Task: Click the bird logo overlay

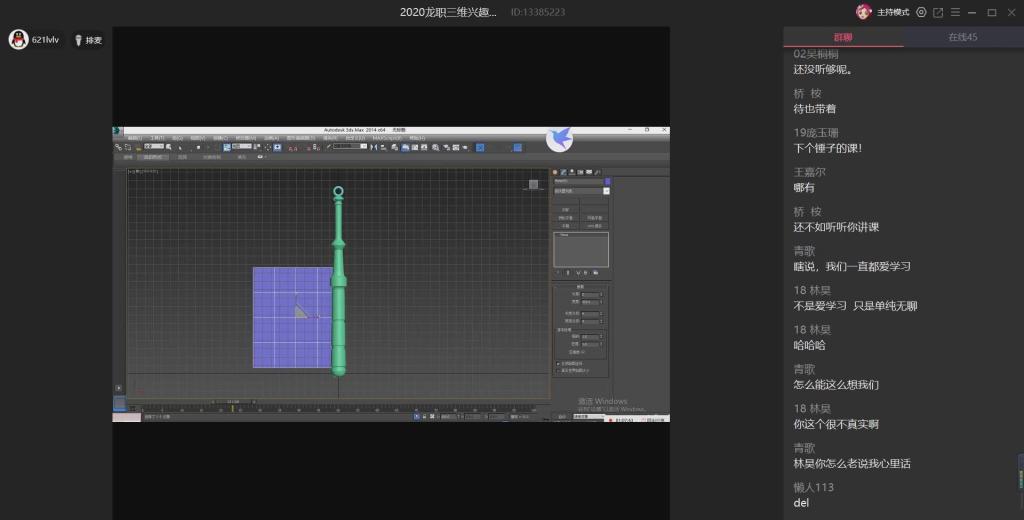Action: 559,138
